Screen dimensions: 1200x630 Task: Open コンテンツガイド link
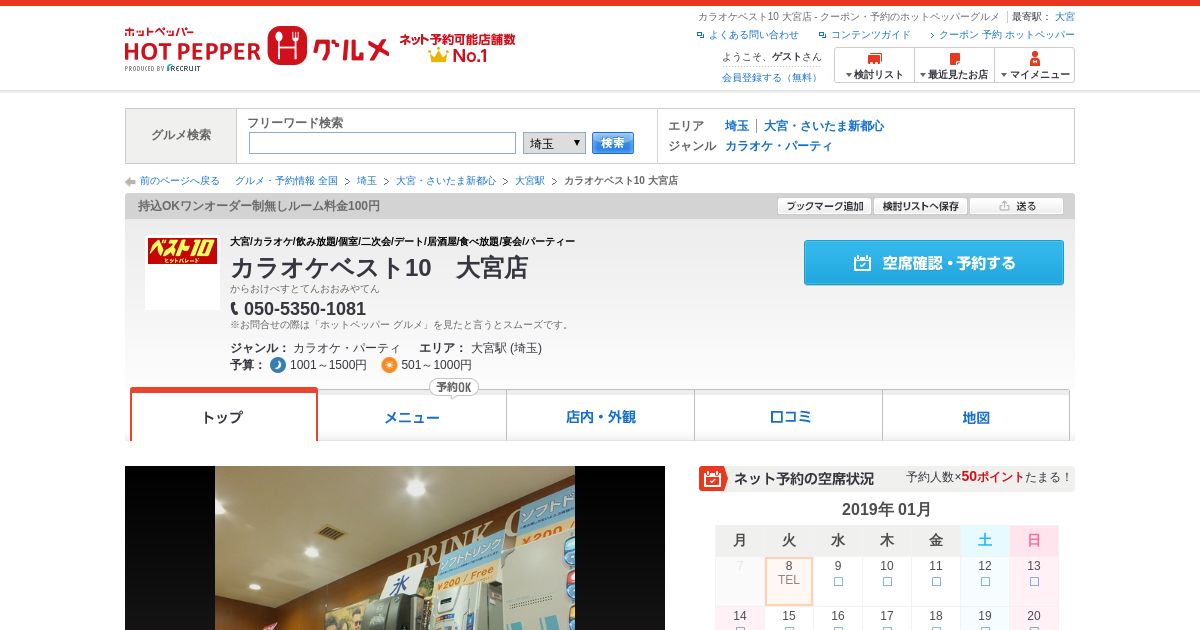coord(871,35)
